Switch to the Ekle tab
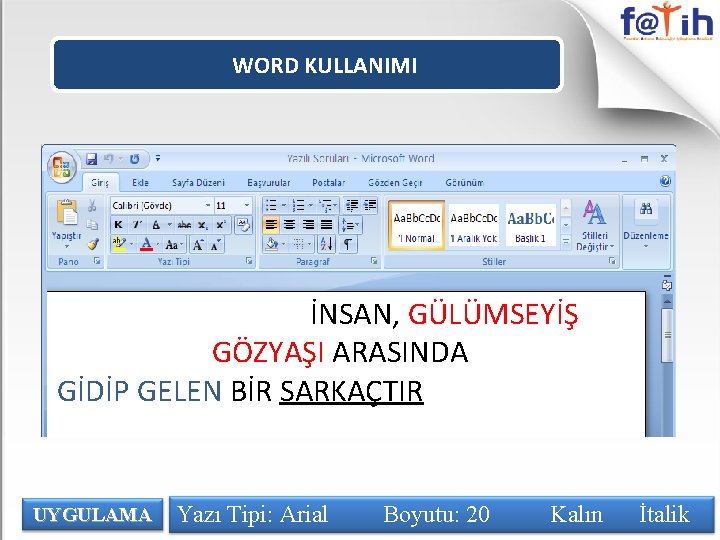Viewport: 720px width, 540px height. click(140, 183)
